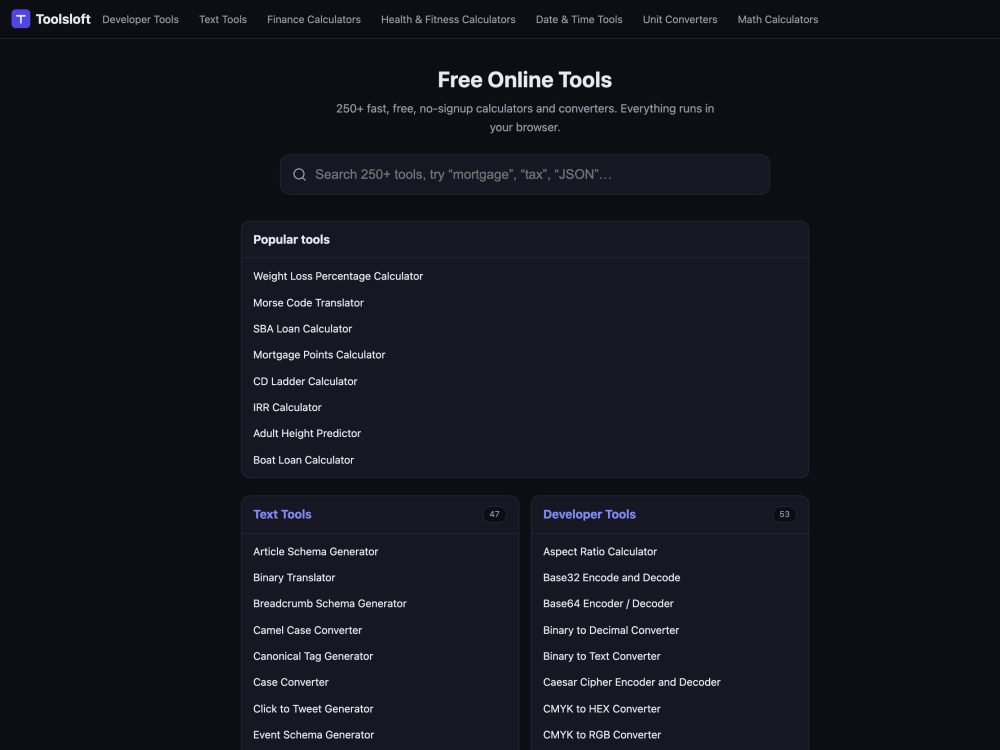Open IRR Calculator
This screenshot has height=750, width=1000.
pyautogui.click(x=287, y=408)
